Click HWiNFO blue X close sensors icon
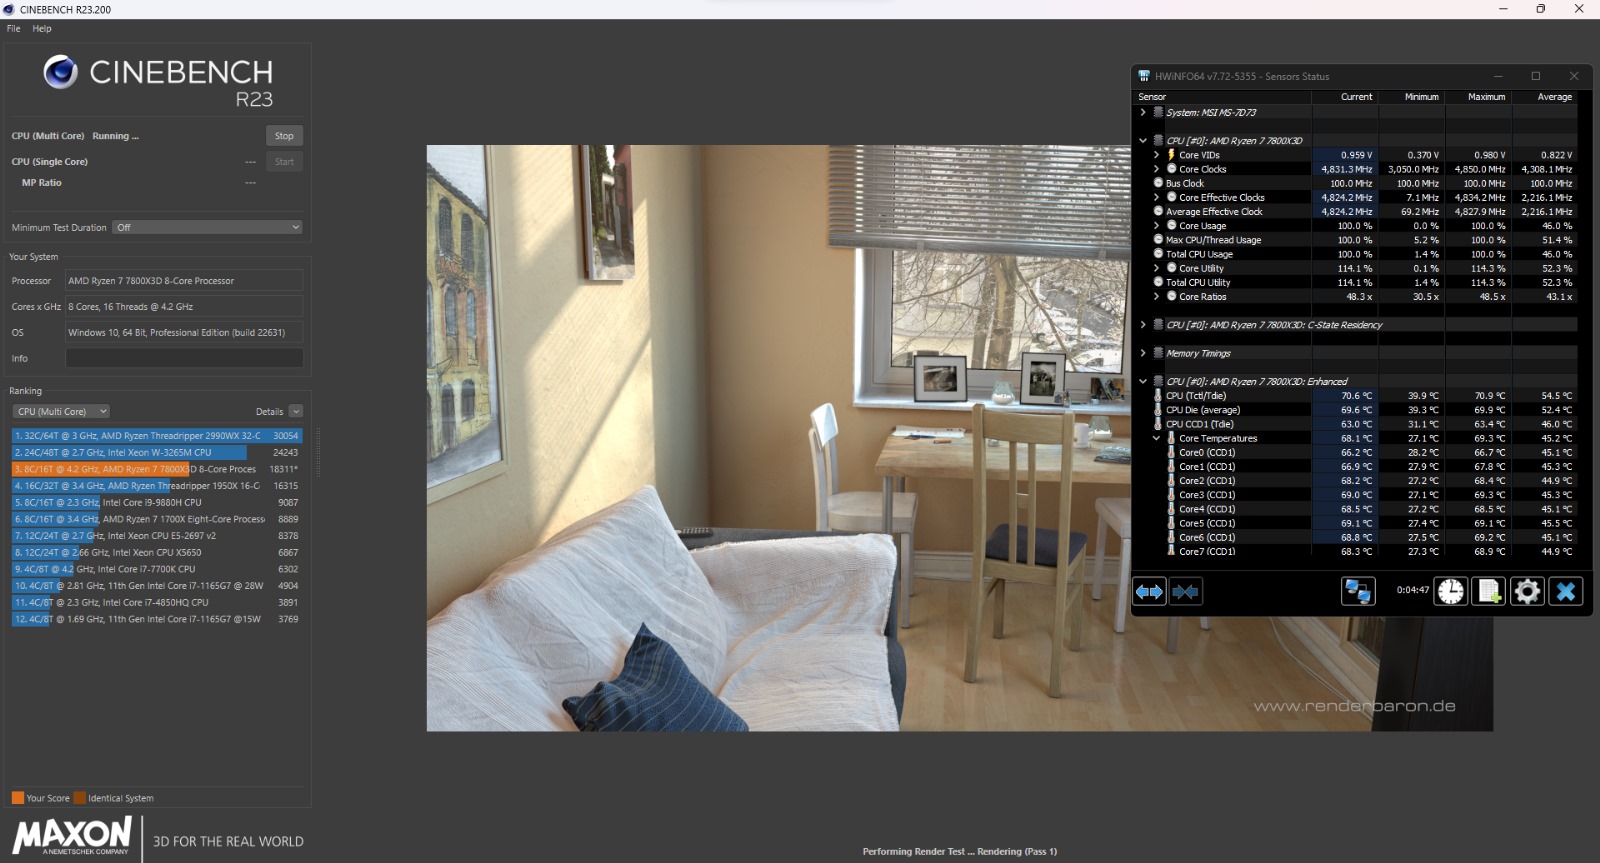Viewport: 1600px width, 863px height. 1566,591
